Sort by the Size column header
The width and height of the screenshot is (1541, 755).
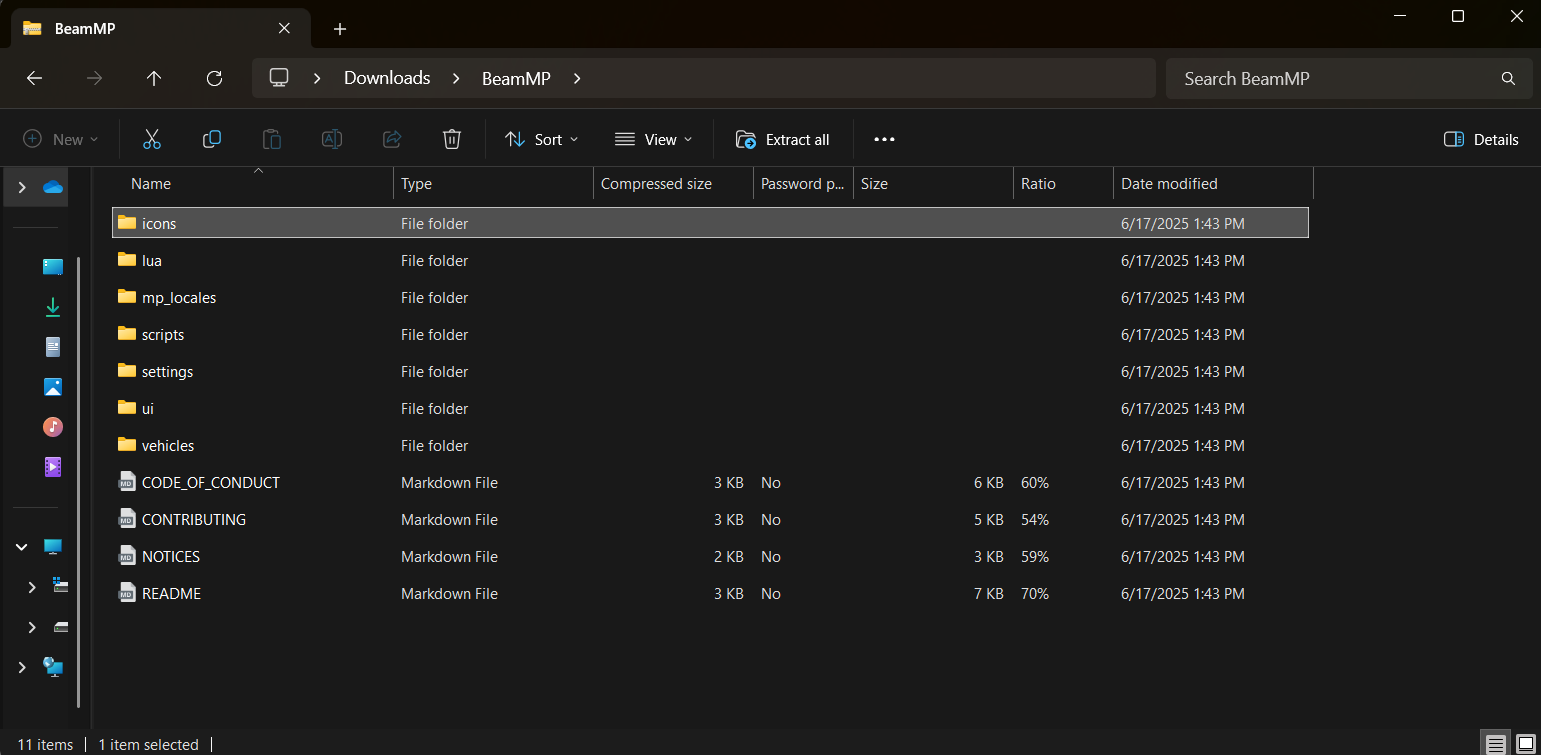click(x=933, y=184)
